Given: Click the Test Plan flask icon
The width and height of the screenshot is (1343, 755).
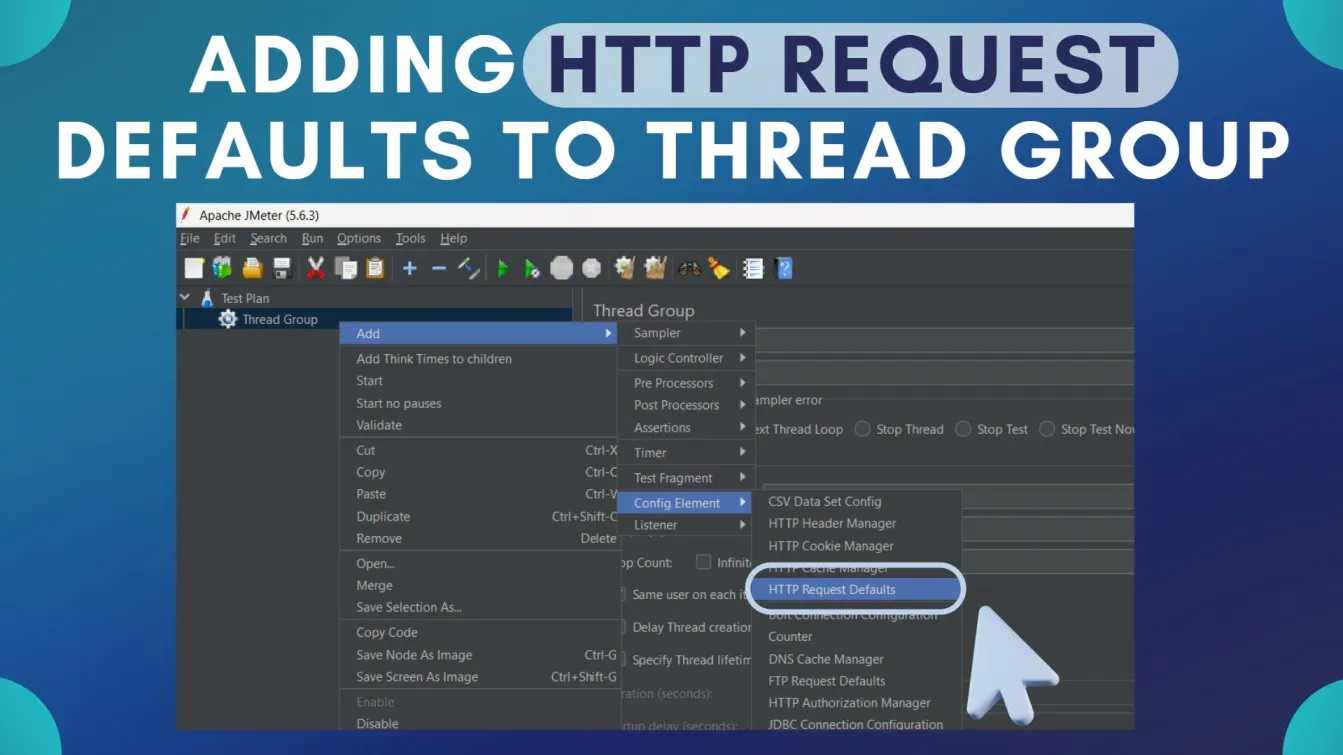Looking at the screenshot, I should pos(208,298).
